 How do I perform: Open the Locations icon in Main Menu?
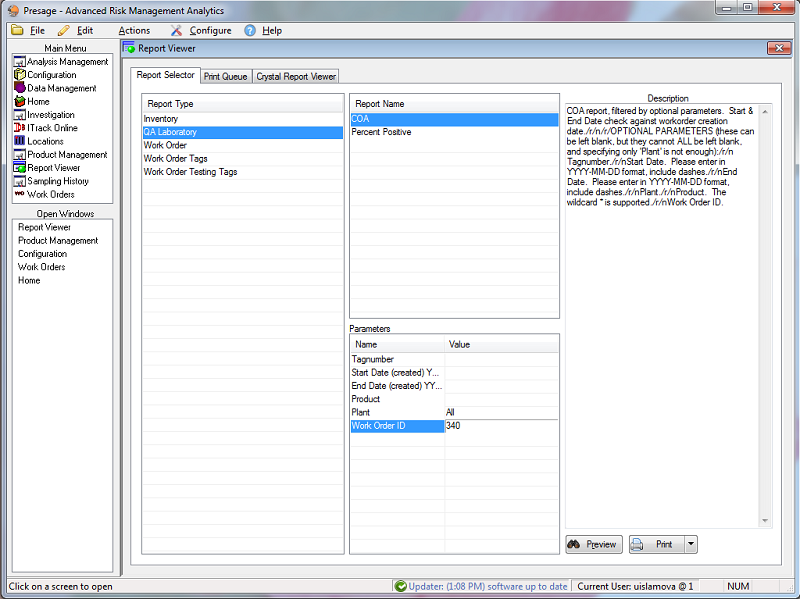(x=19, y=142)
